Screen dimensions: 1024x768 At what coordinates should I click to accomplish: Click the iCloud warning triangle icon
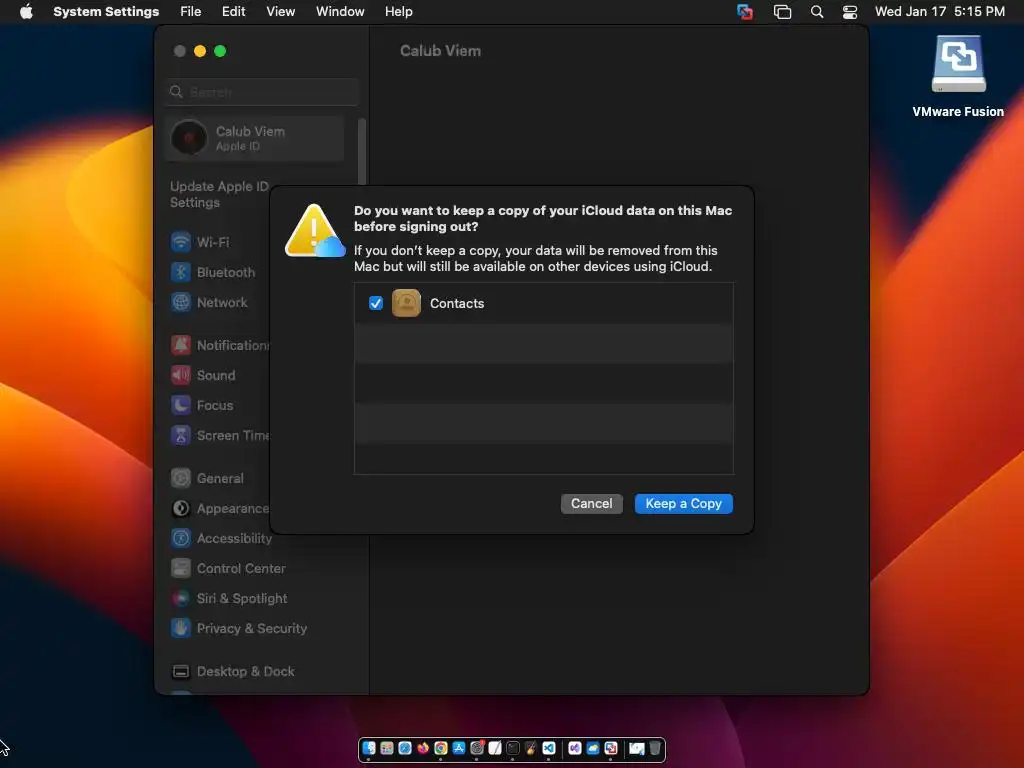315,230
